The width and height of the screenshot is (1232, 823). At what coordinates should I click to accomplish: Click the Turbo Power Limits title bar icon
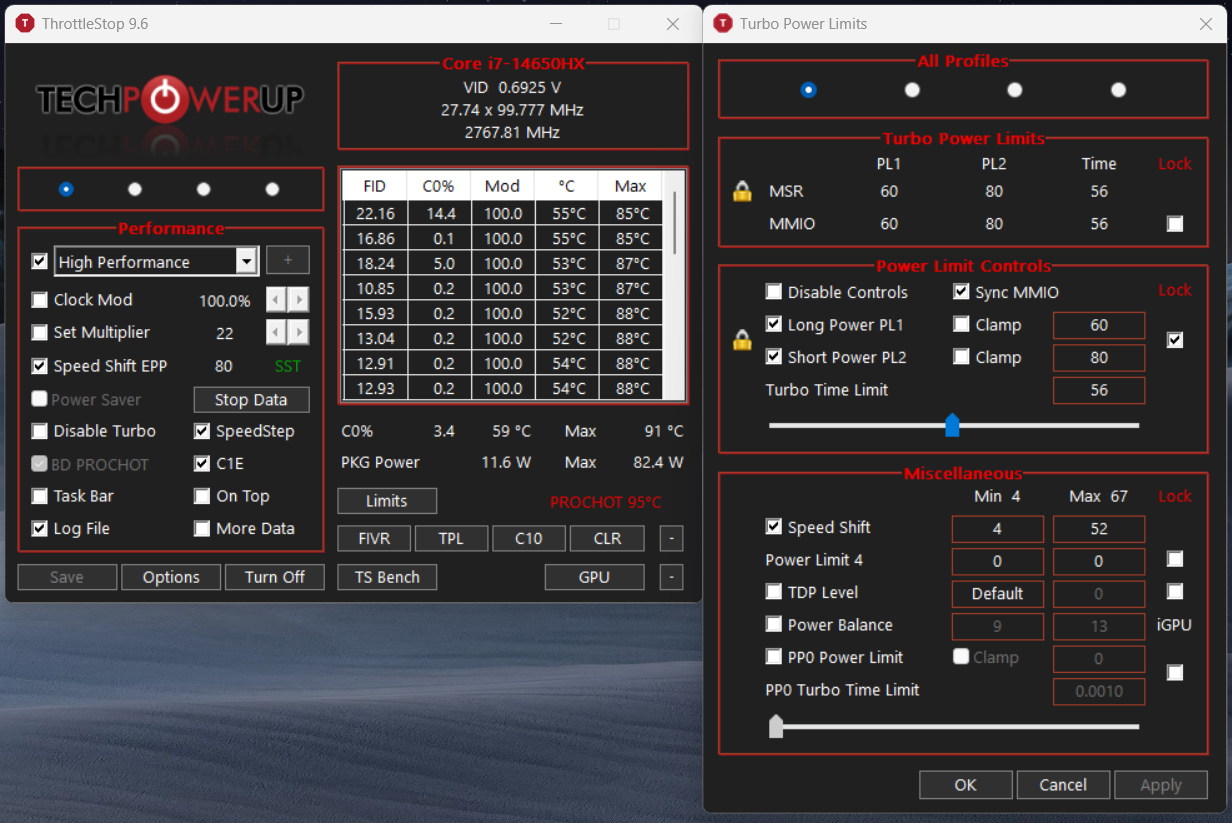pos(723,23)
